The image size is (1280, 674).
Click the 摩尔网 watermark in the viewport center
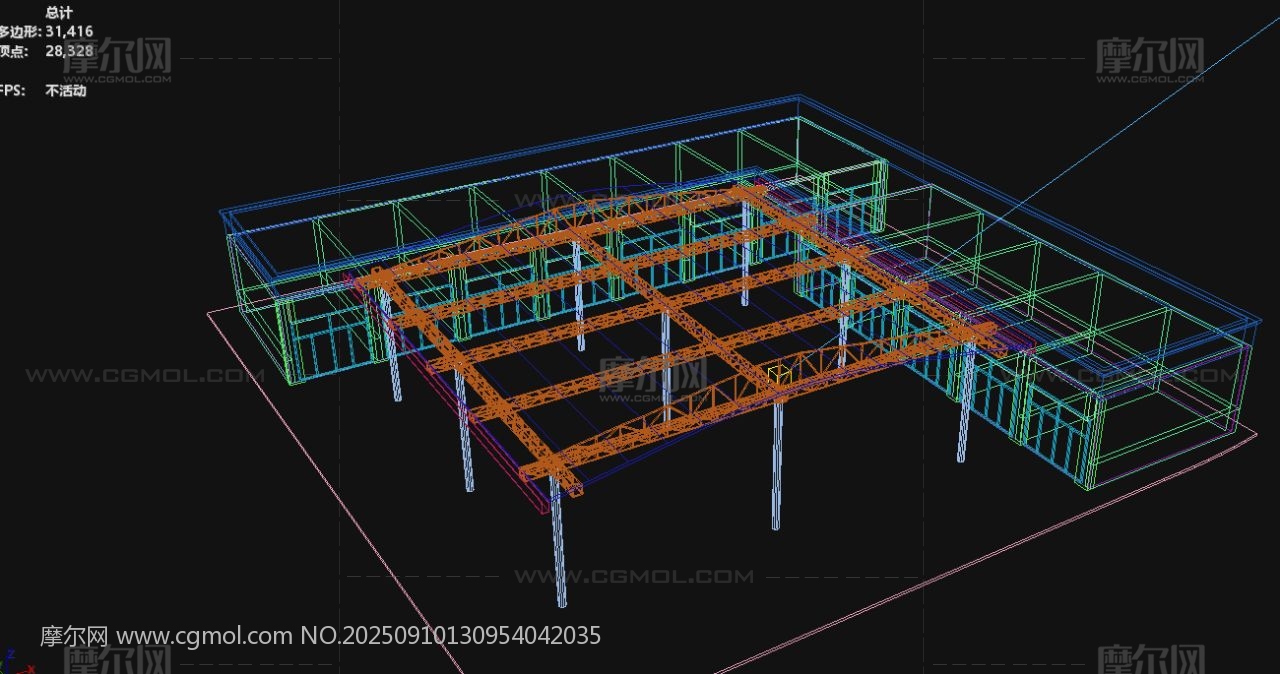[652, 376]
